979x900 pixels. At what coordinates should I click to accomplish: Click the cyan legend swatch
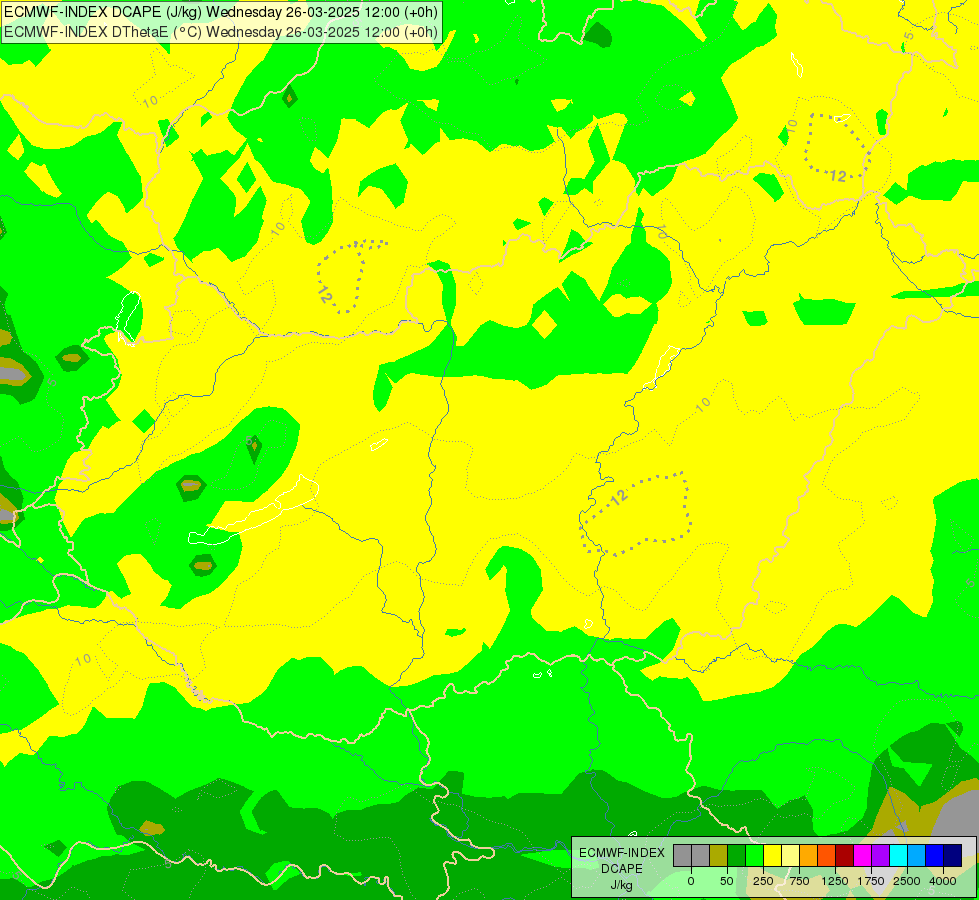click(x=898, y=856)
